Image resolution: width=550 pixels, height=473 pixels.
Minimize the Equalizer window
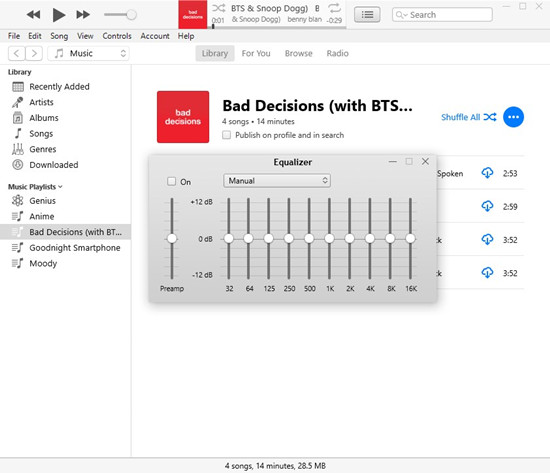393,161
